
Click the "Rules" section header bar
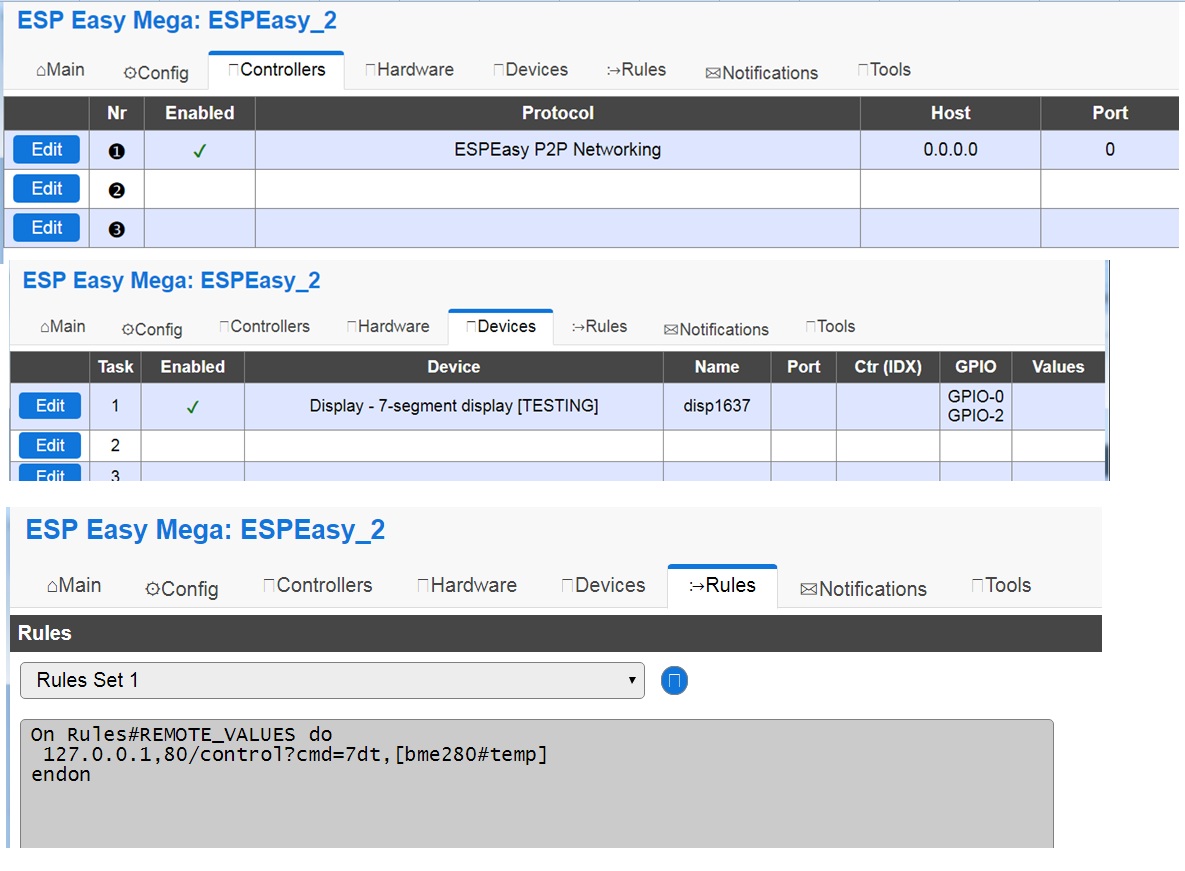click(555, 633)
